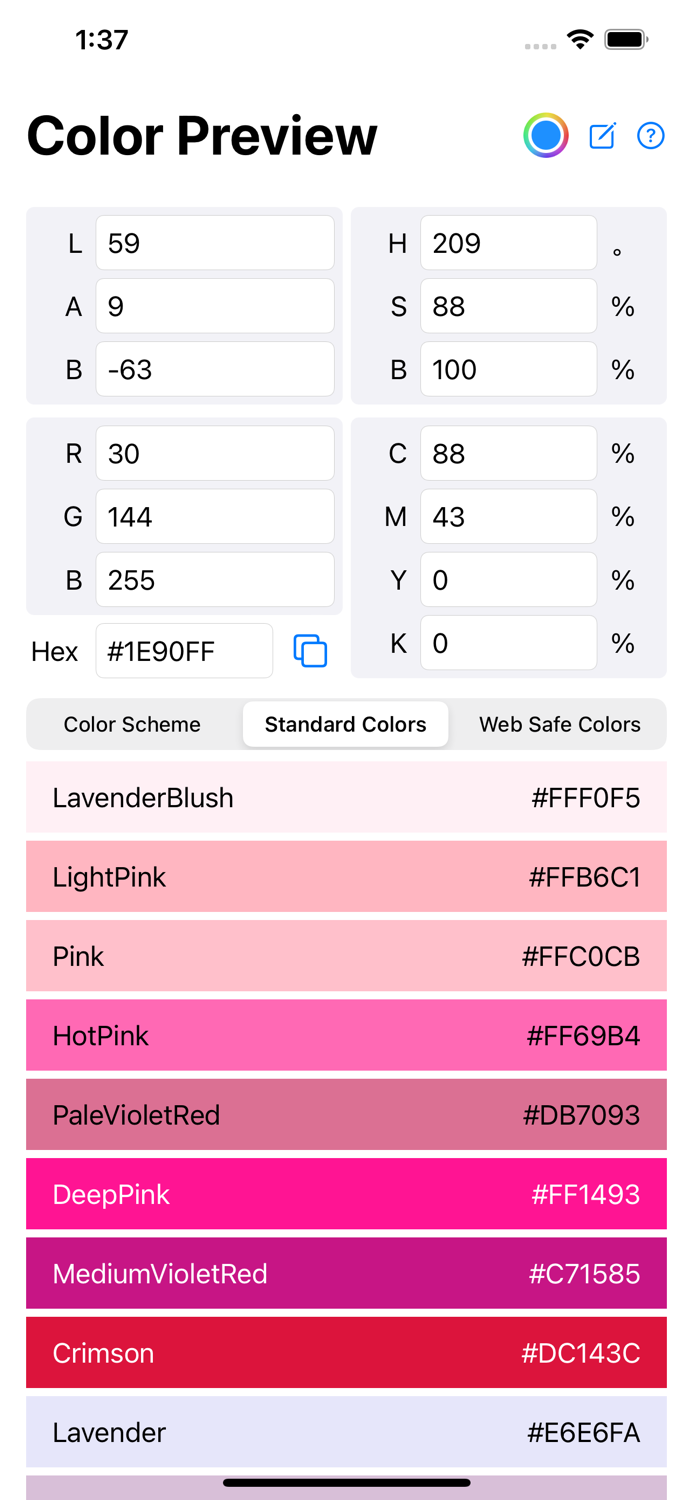Edit the red (R) value field

pyautogui.click(x=214, y=453)
